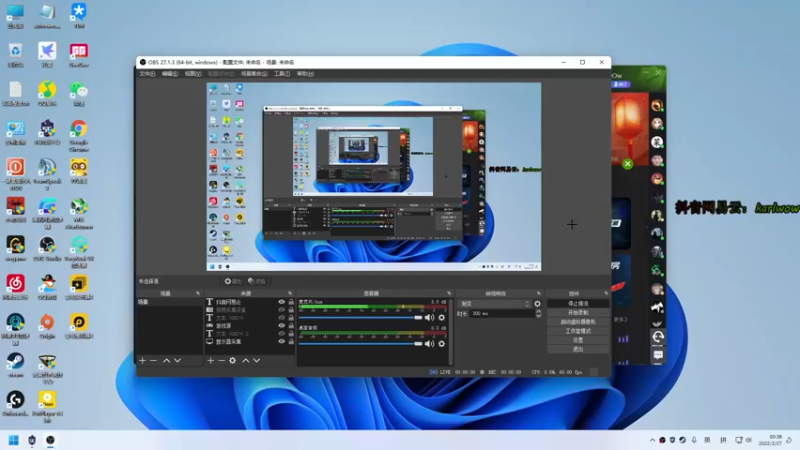Toggle lock on 抖音网易云 source
The image size is (800, 450).
click(291, 302)
